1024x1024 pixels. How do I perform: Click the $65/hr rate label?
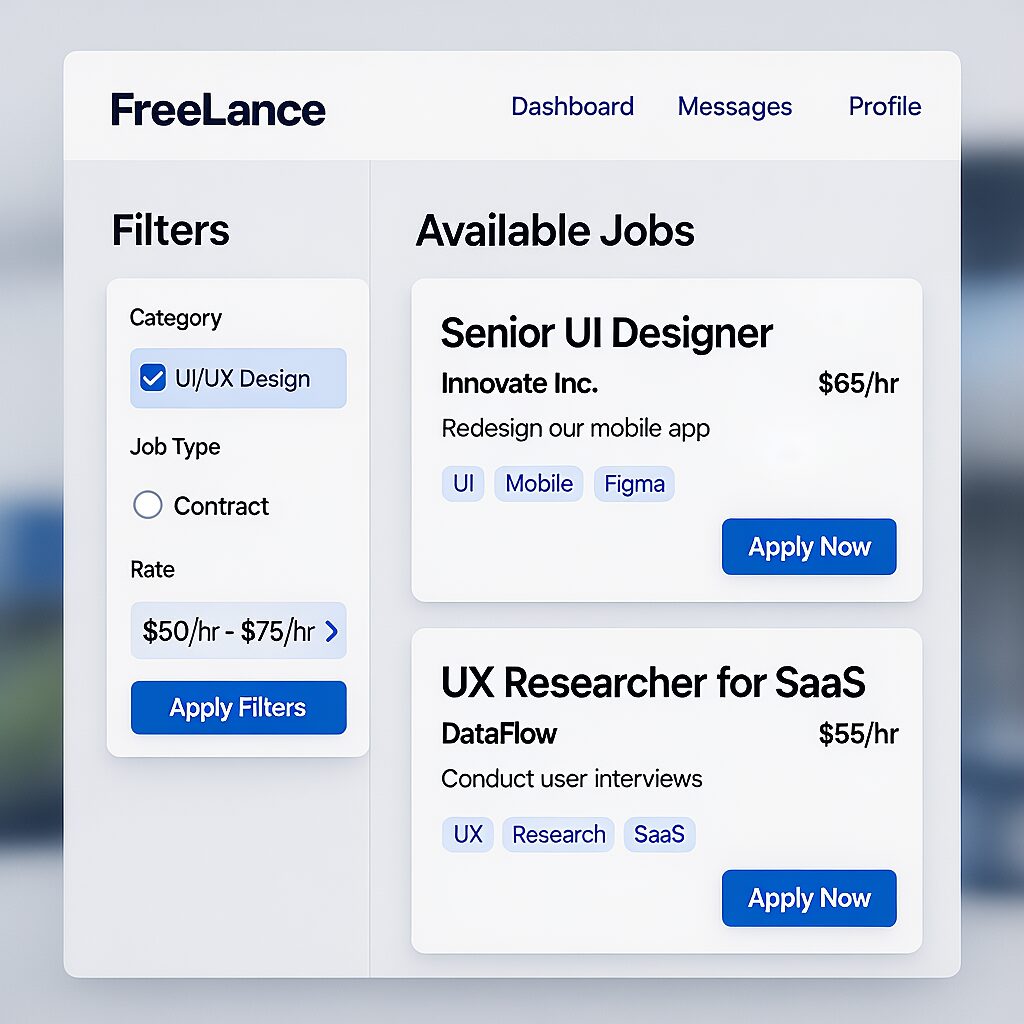point(859,382)
